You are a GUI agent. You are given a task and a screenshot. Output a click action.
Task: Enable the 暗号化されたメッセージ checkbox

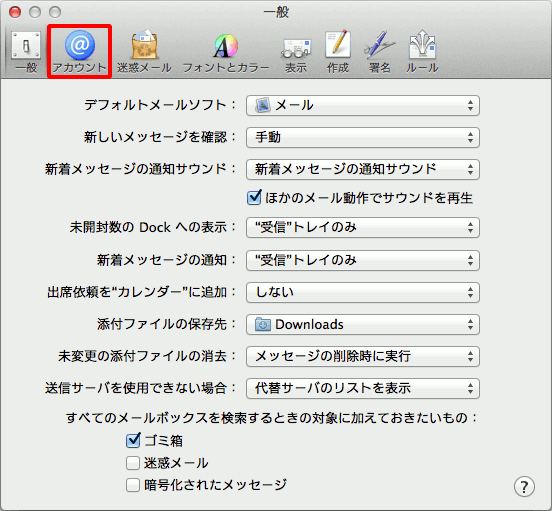tap(133, 485)
